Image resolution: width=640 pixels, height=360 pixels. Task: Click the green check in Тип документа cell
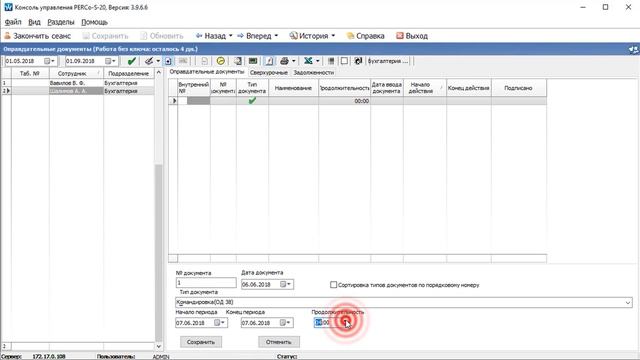tap(252, 100)
